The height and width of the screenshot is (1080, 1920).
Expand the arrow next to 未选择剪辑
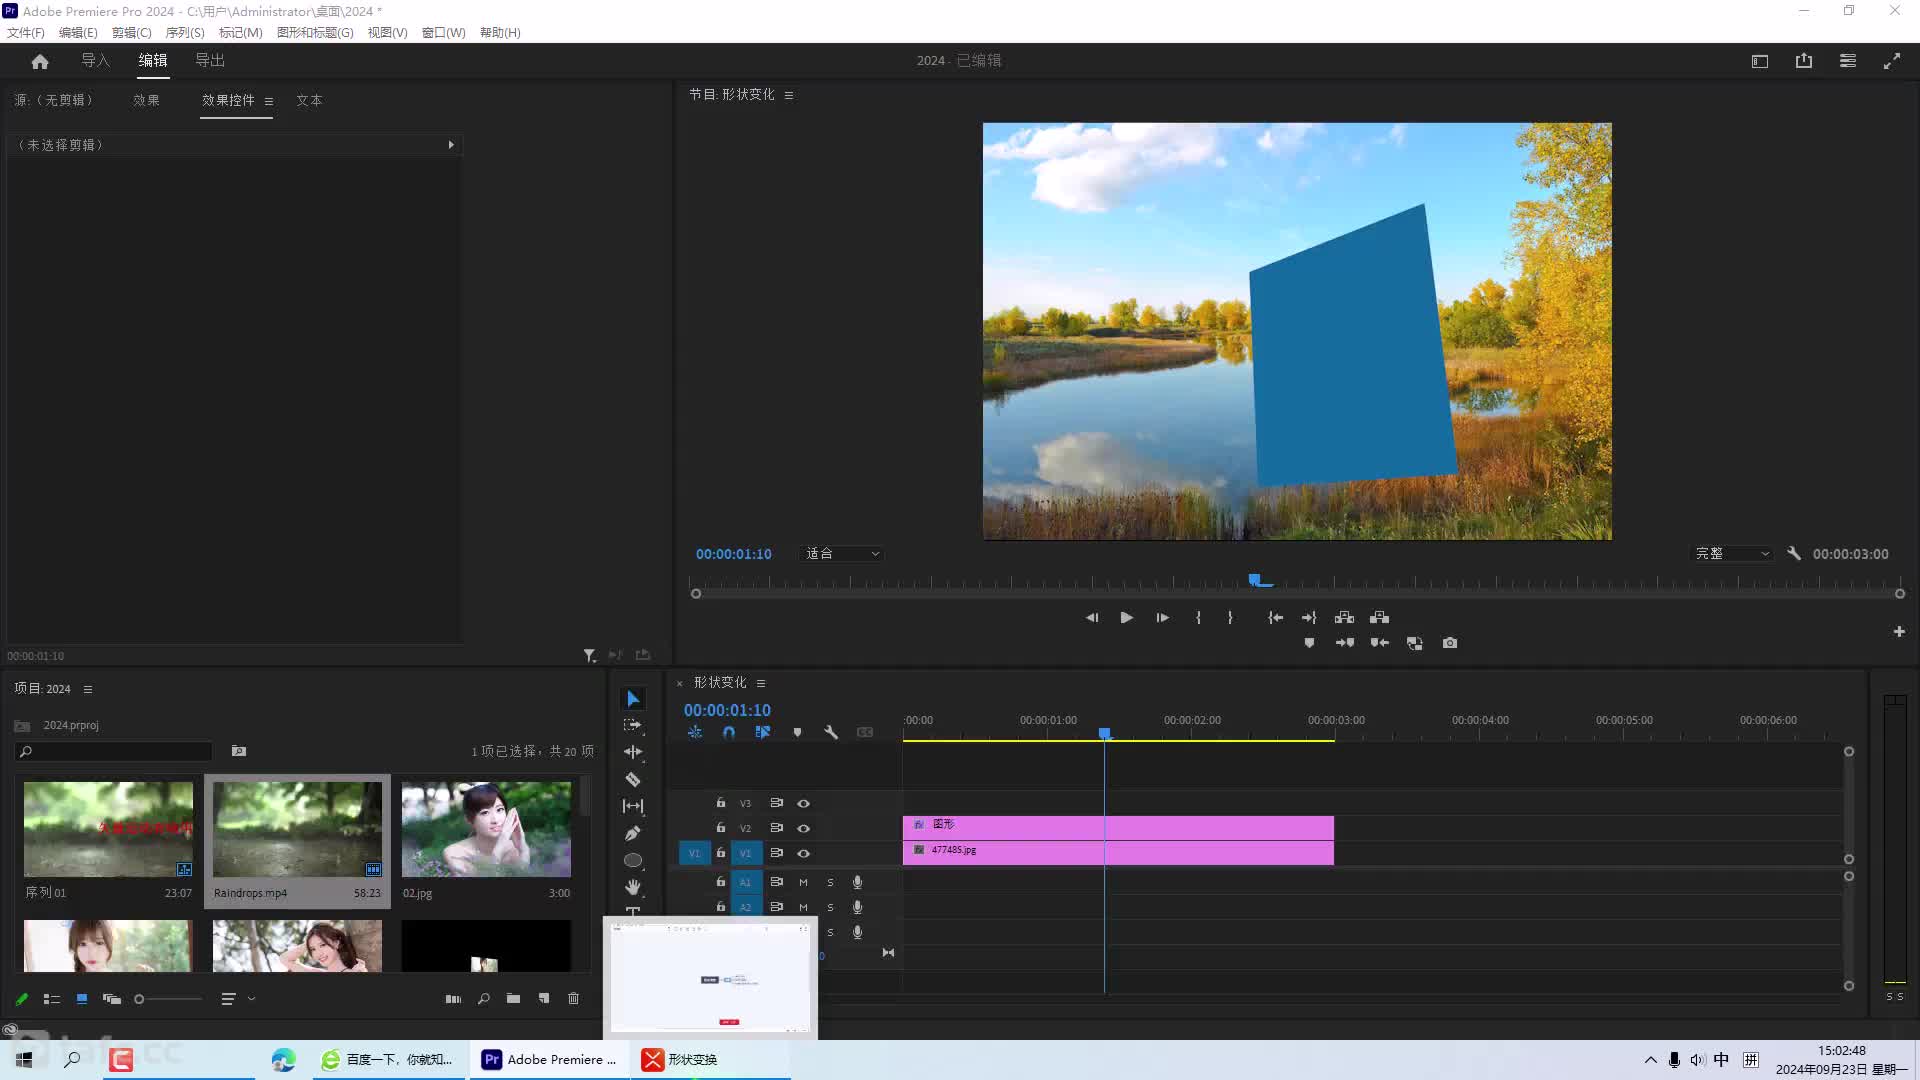451,145
